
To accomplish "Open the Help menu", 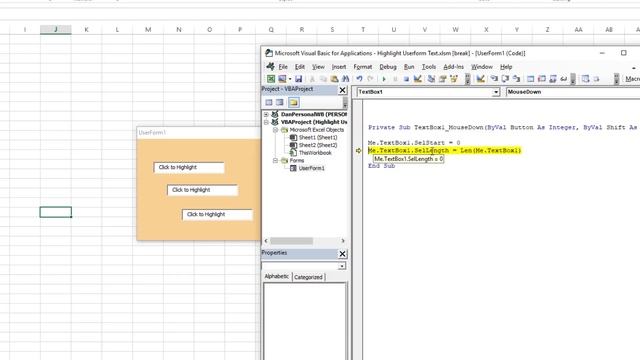I will tap(506, 67).
